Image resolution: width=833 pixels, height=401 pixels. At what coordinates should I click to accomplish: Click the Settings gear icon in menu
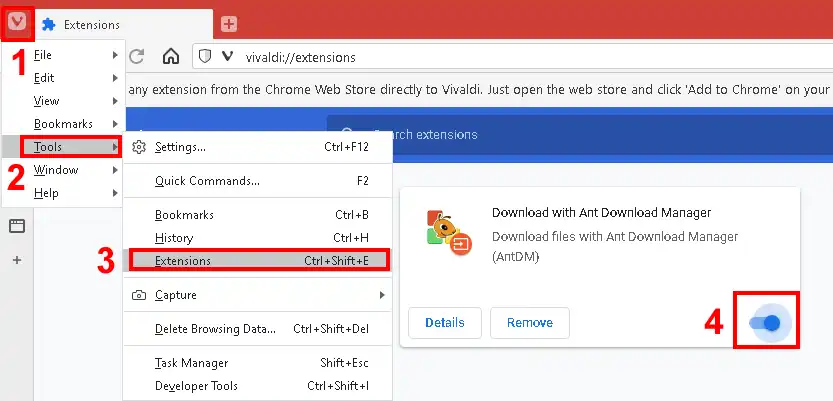click(x=139, y=147)
